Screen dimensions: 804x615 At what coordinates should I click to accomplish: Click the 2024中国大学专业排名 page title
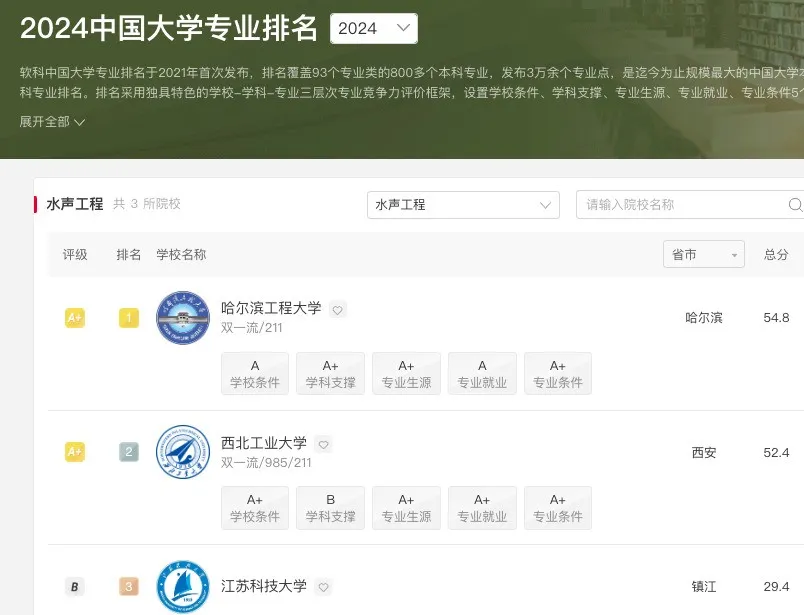tap(169, 28)
